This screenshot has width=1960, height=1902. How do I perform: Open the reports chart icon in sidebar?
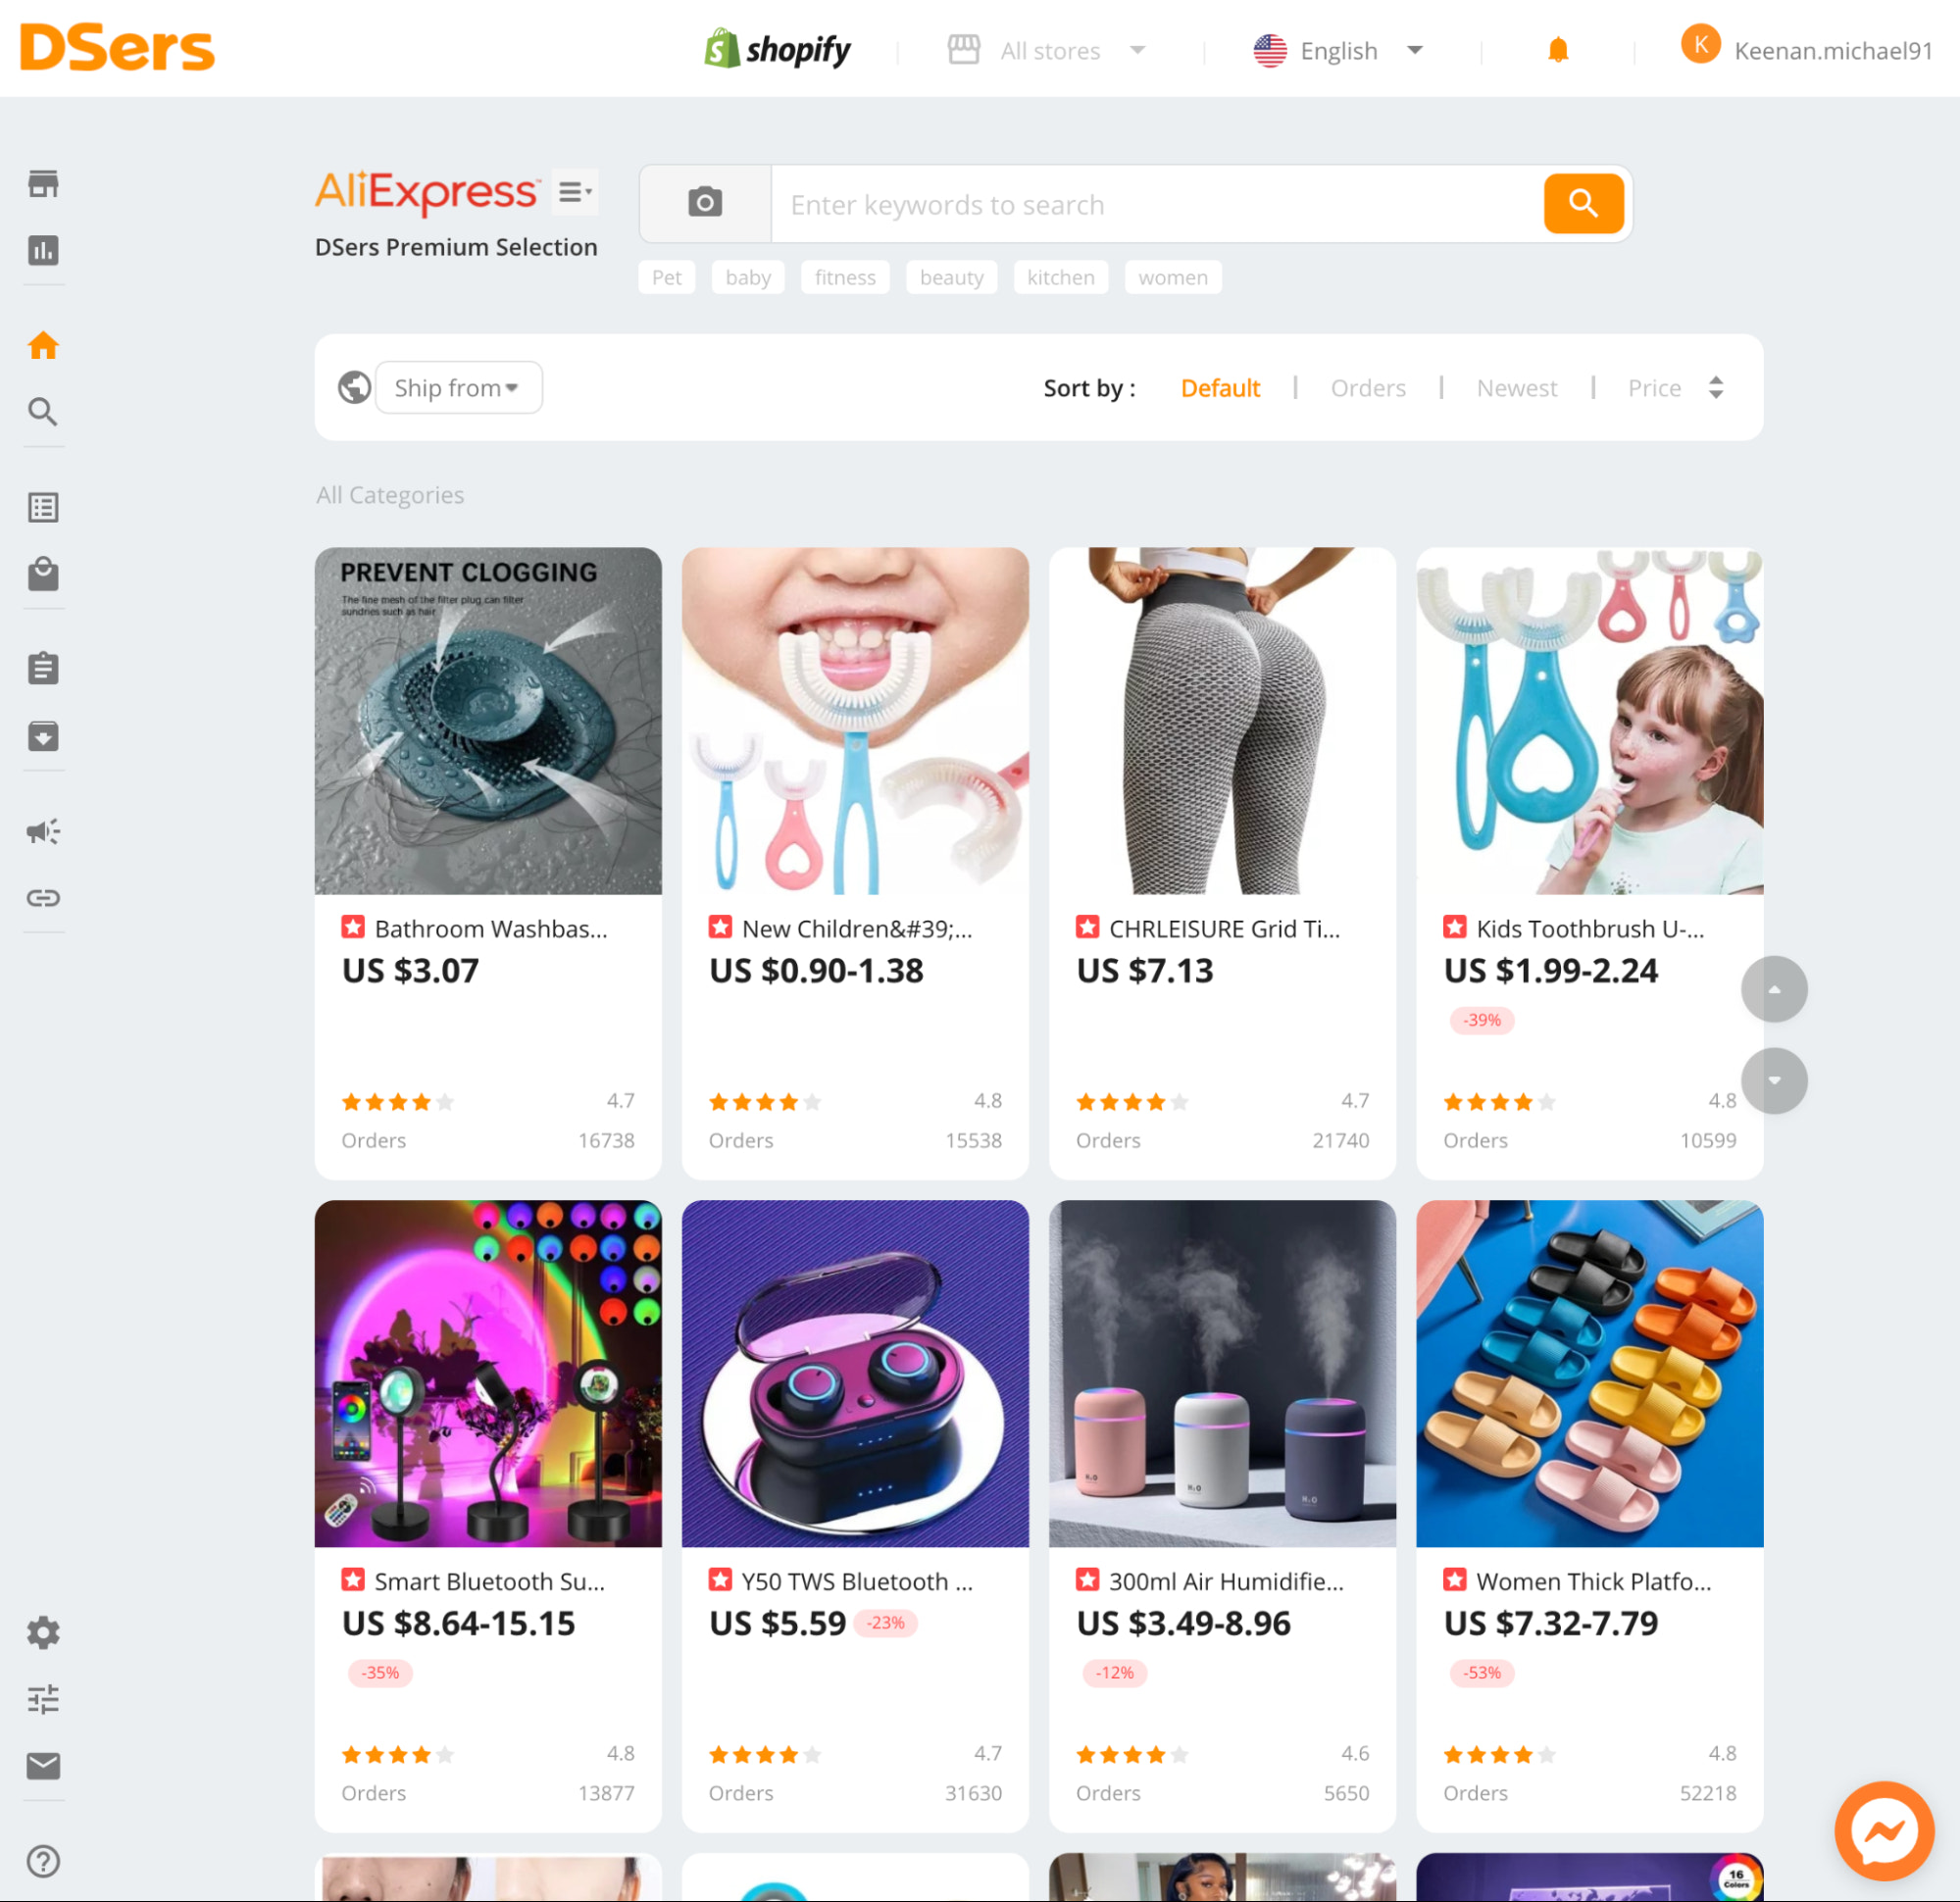(43, 250)
